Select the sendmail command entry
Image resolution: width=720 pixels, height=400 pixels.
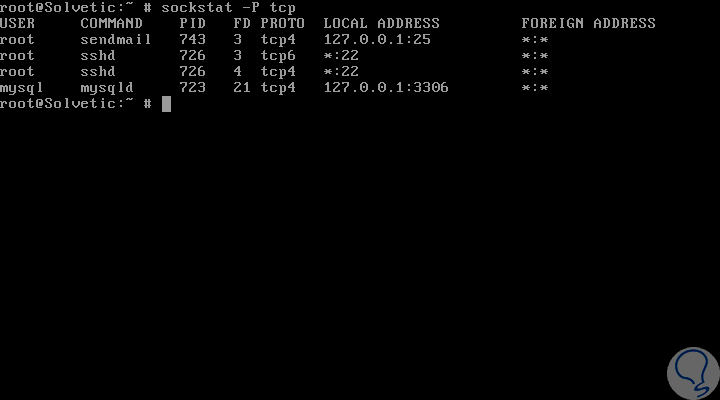(x=116, y=39)
